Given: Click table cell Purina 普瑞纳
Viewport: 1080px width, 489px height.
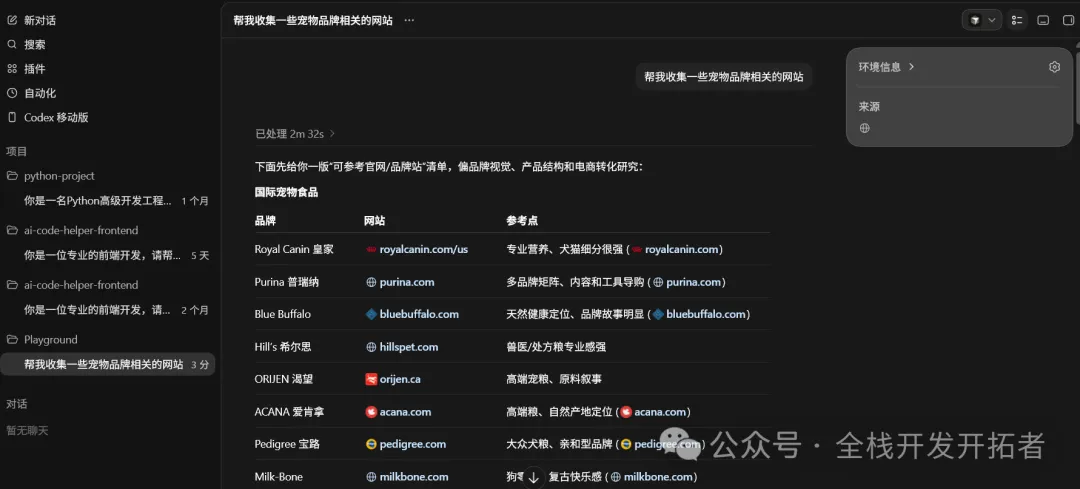Looking at the screenshot, I should coord(287,282).
